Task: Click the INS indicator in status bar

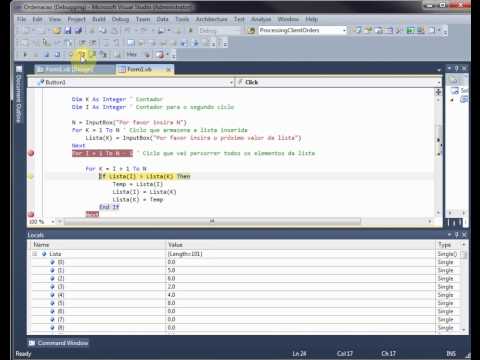Action: [451, 354]
